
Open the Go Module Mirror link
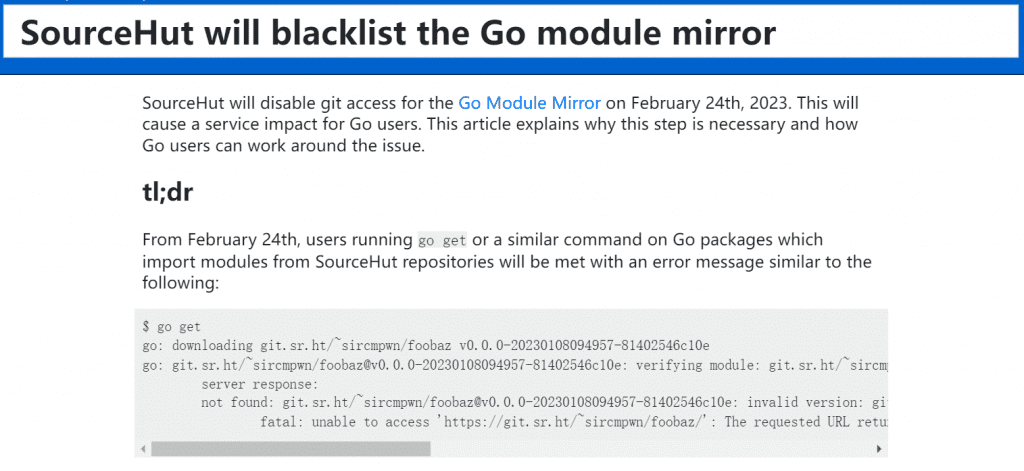pos(529,103)
